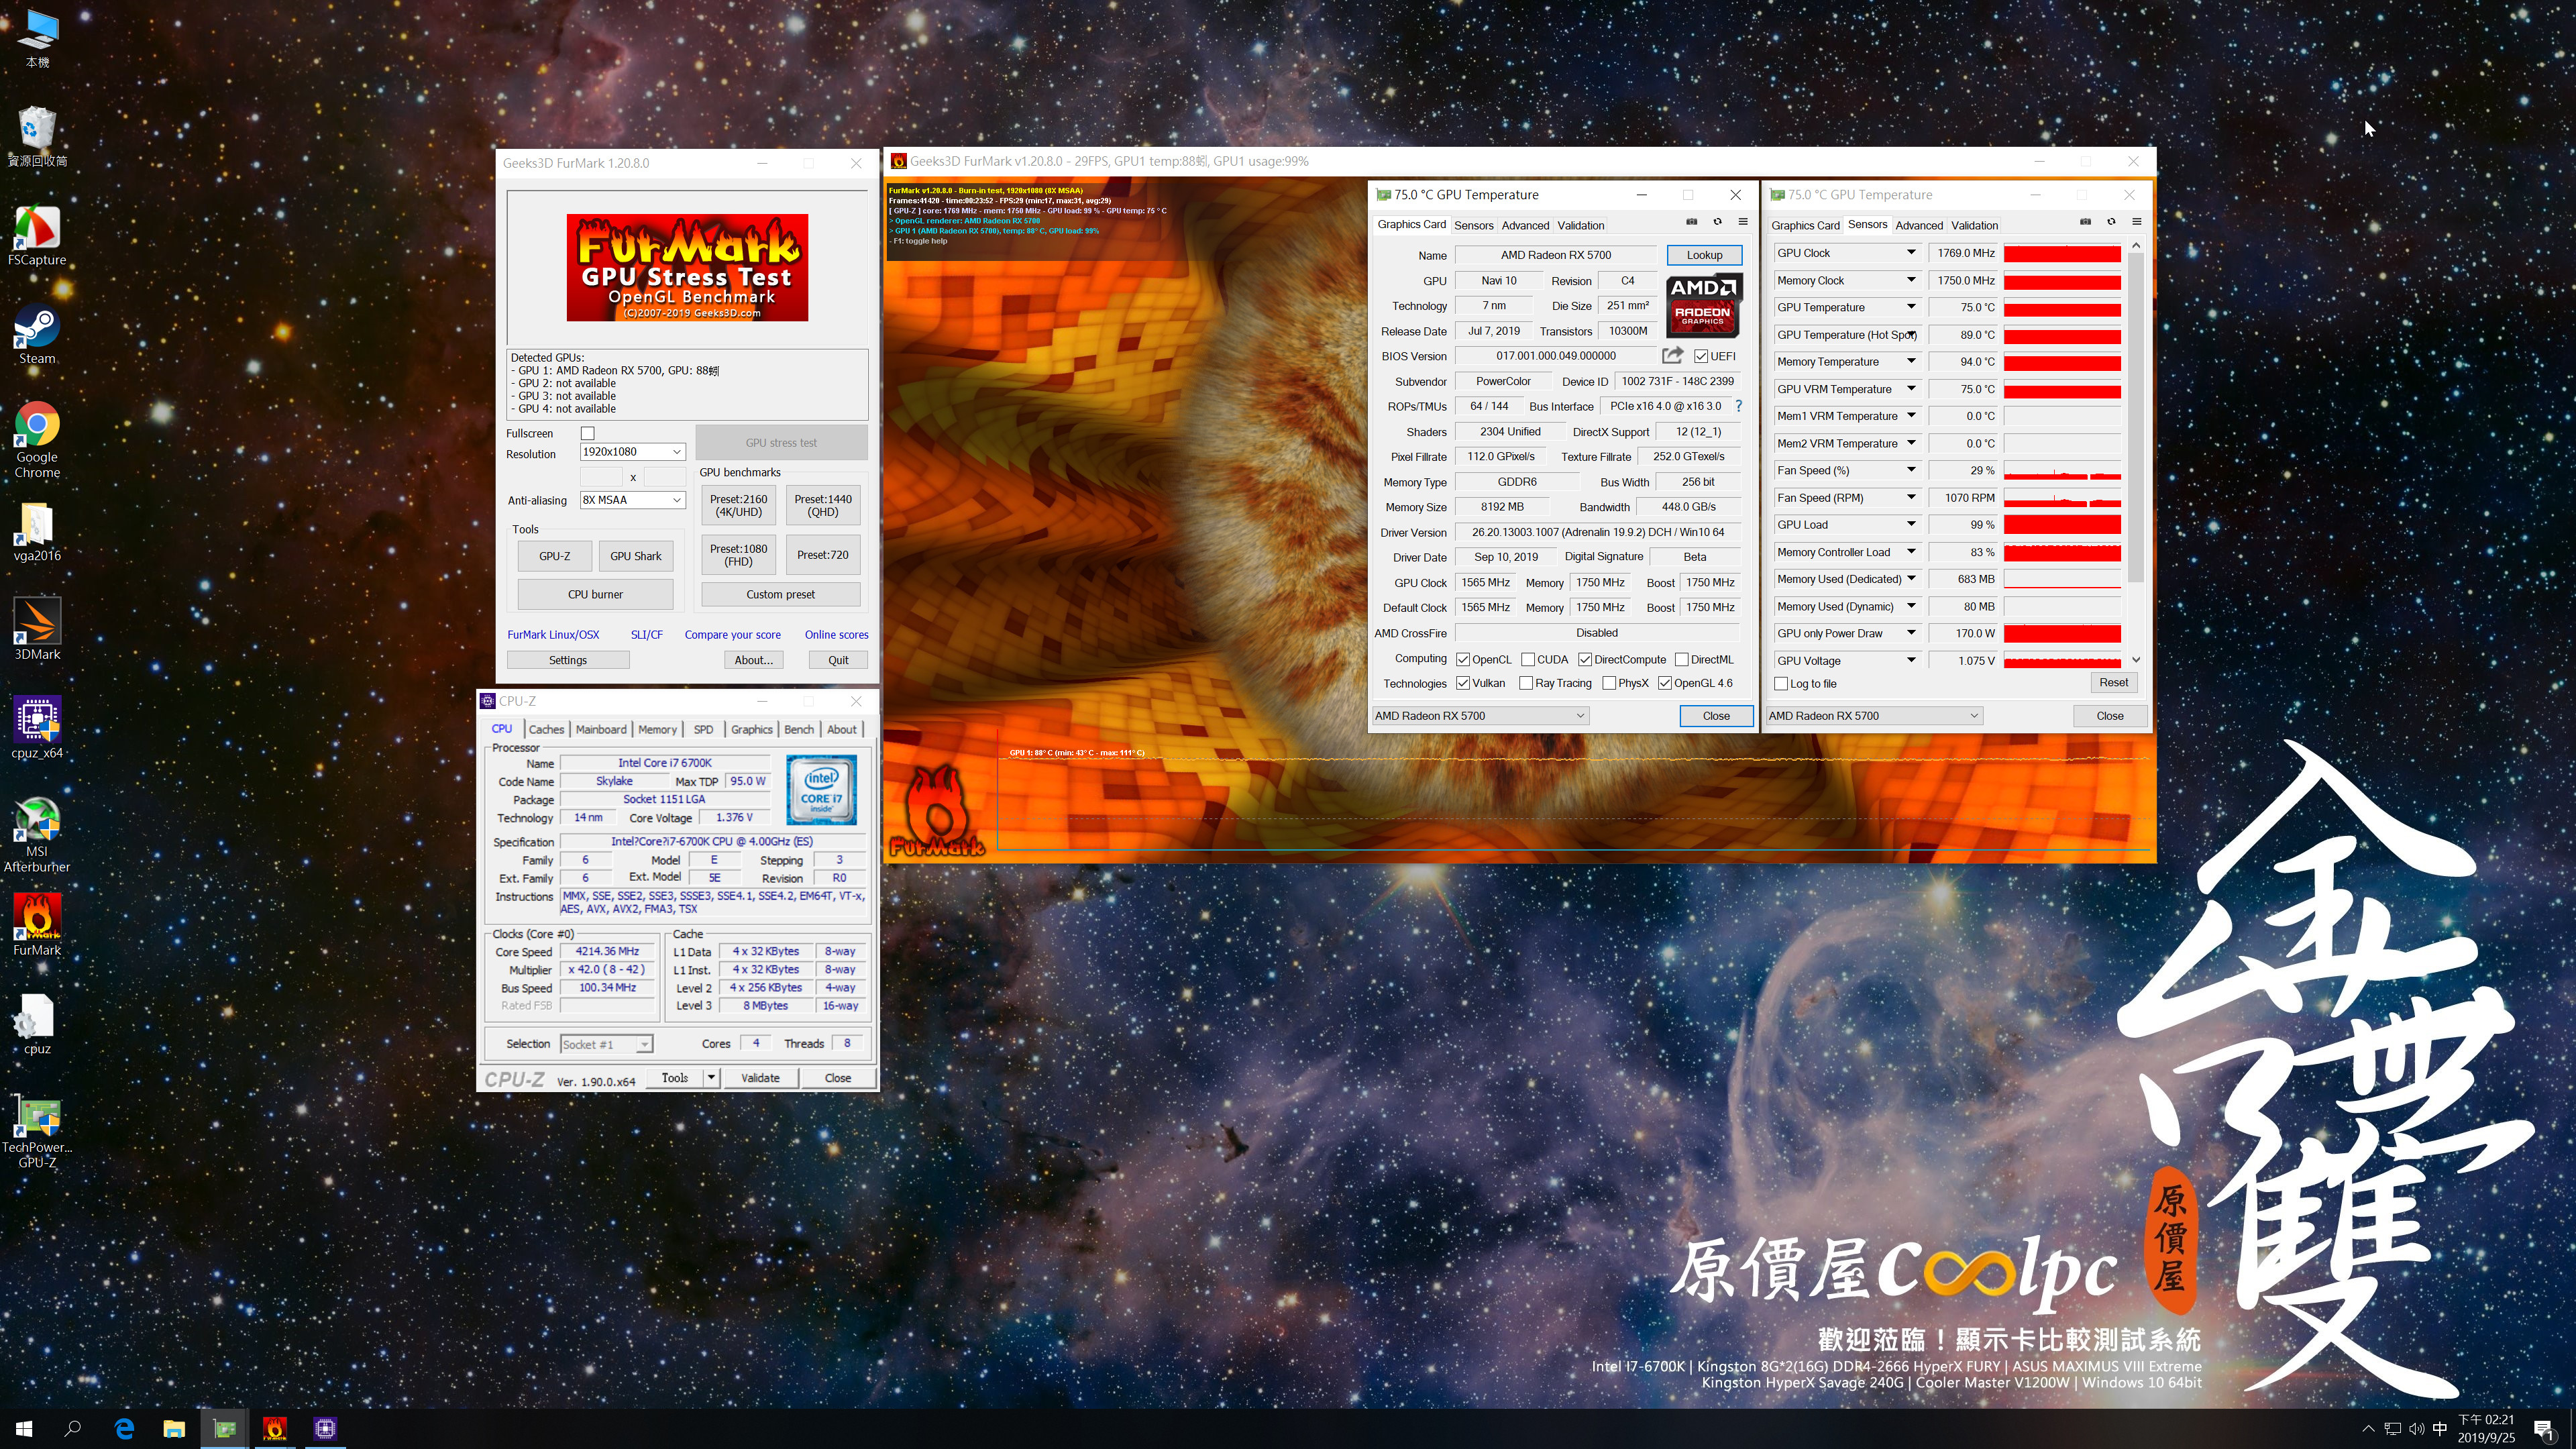Viewport: 2576px width, 1449px height.
Task: Select the MSI Afterburner desktop icon
Action: (37, 835)
